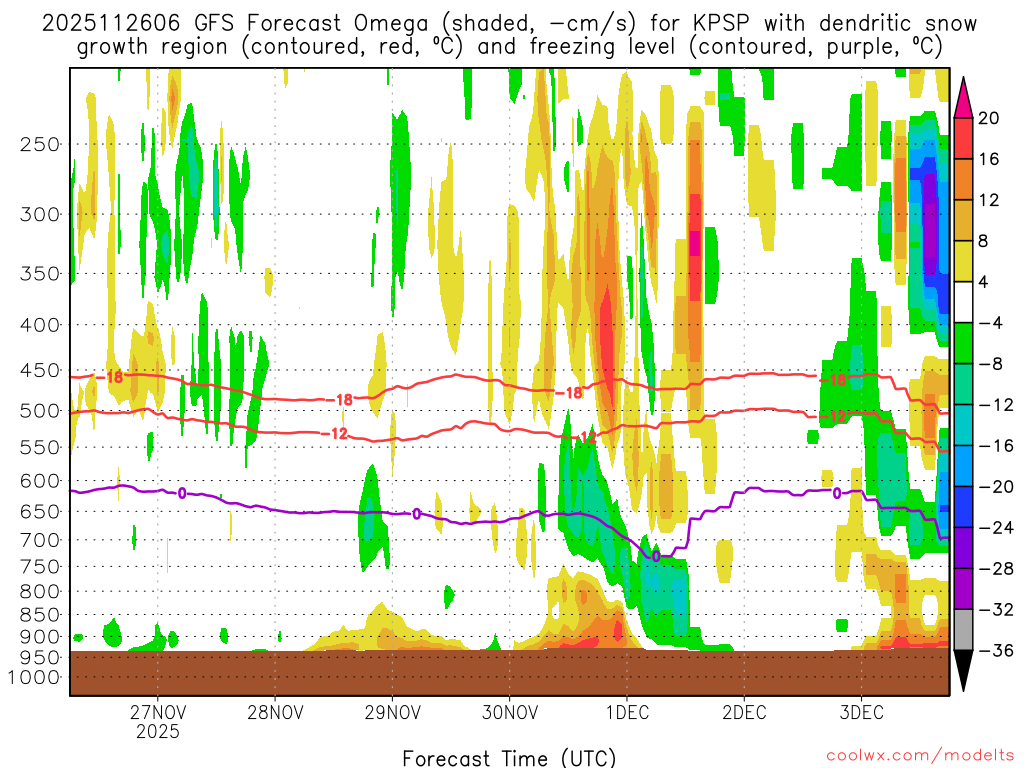
Task: Click the colorbar value label 16
Action: [x=989, y=159]
